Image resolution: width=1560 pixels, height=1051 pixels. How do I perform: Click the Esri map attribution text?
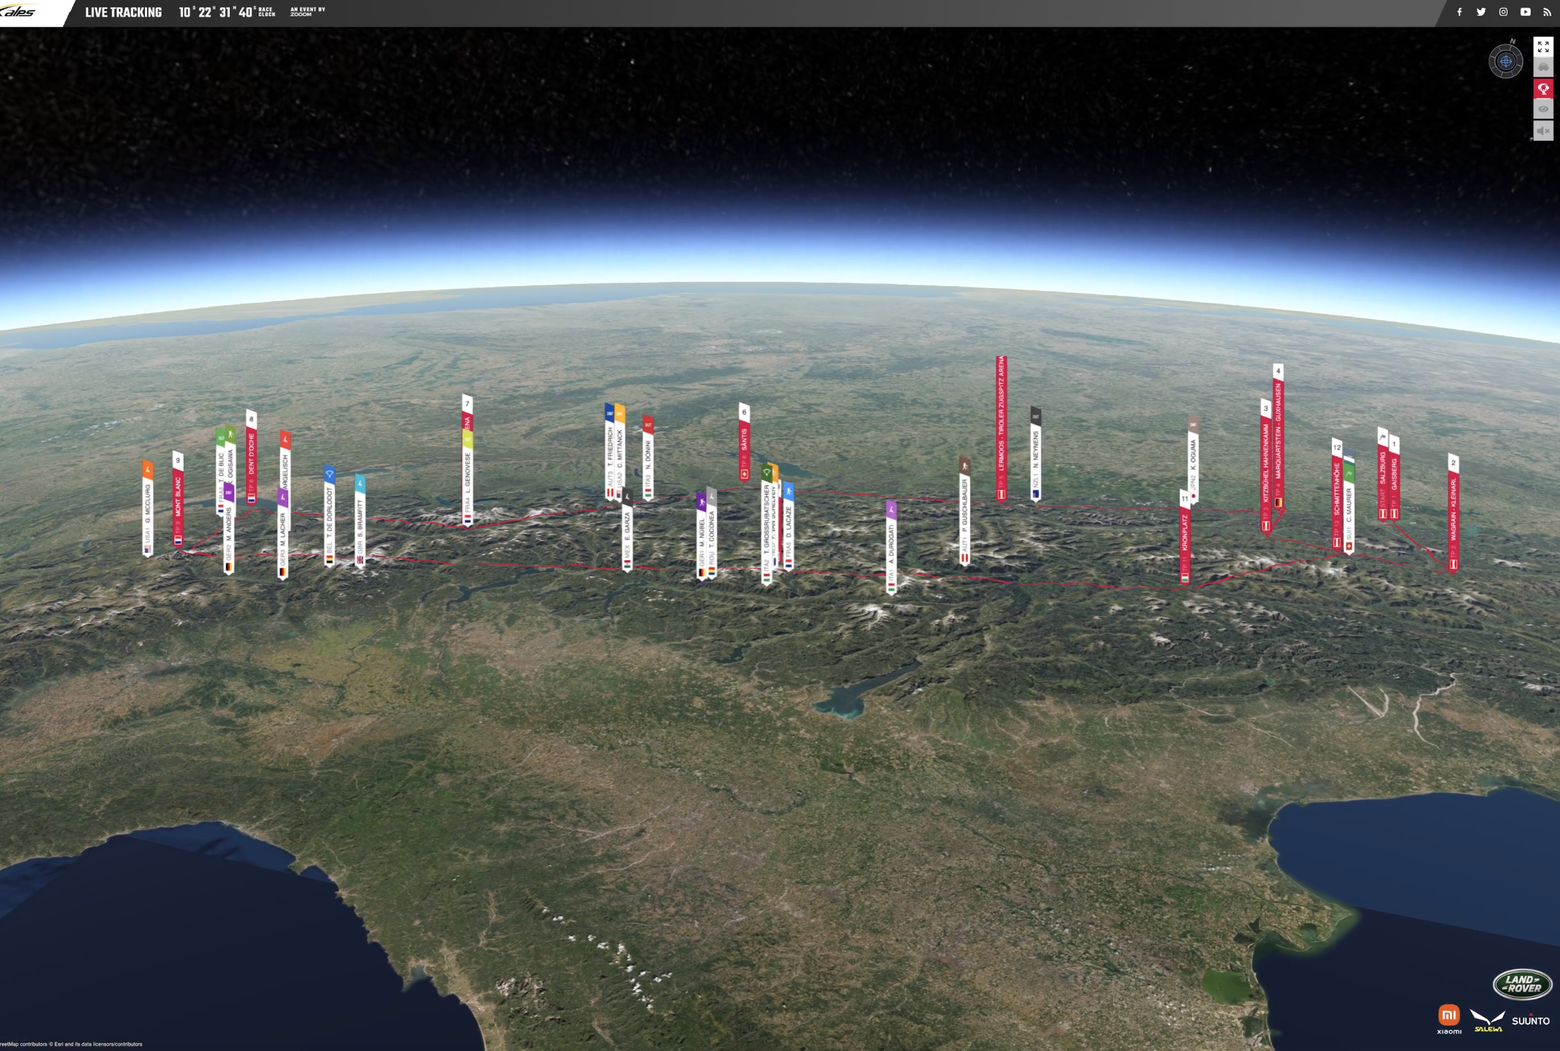72,1044
